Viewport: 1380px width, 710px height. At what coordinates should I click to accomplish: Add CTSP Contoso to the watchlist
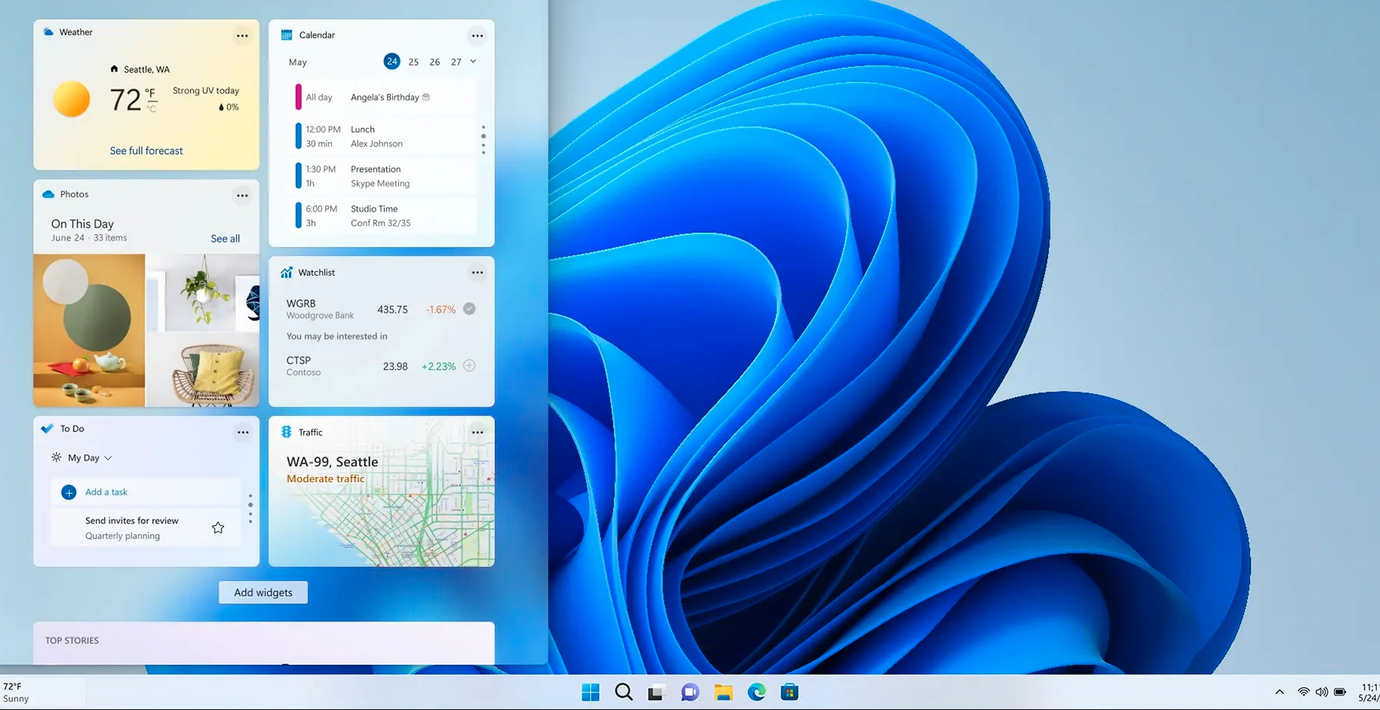point(469,366)
